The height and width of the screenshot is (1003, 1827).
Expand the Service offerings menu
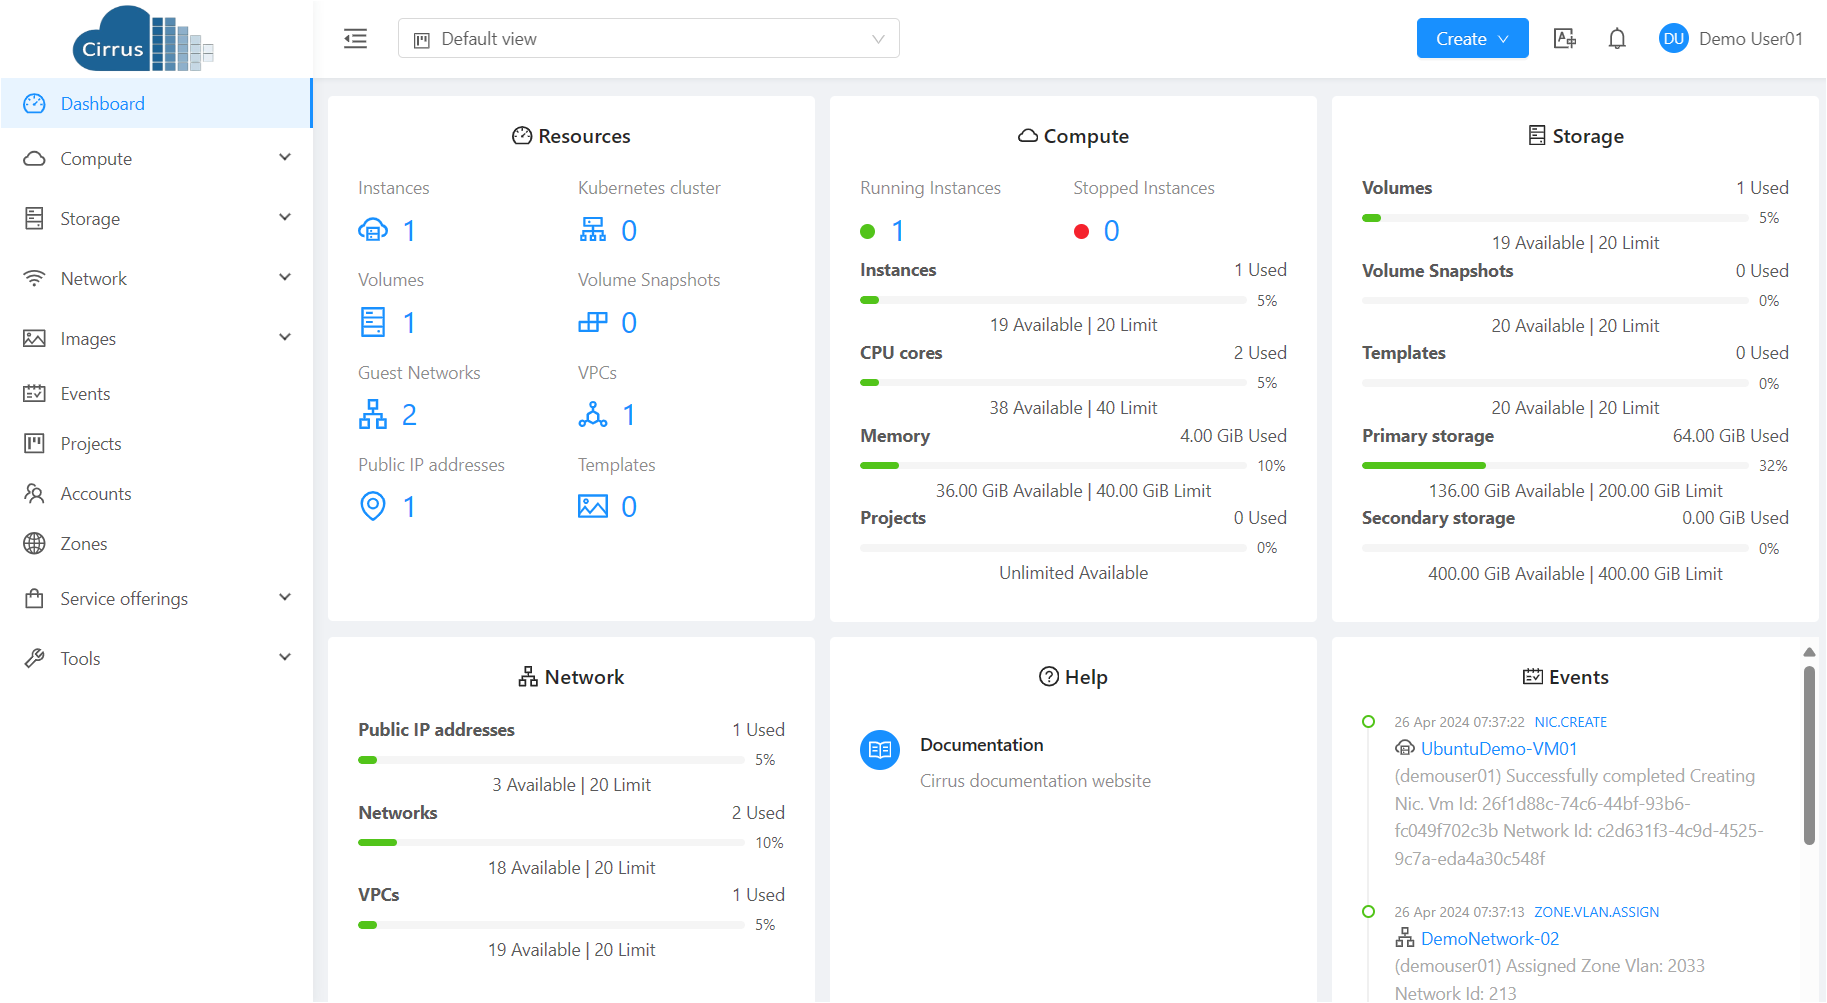[x=157, y=599]
